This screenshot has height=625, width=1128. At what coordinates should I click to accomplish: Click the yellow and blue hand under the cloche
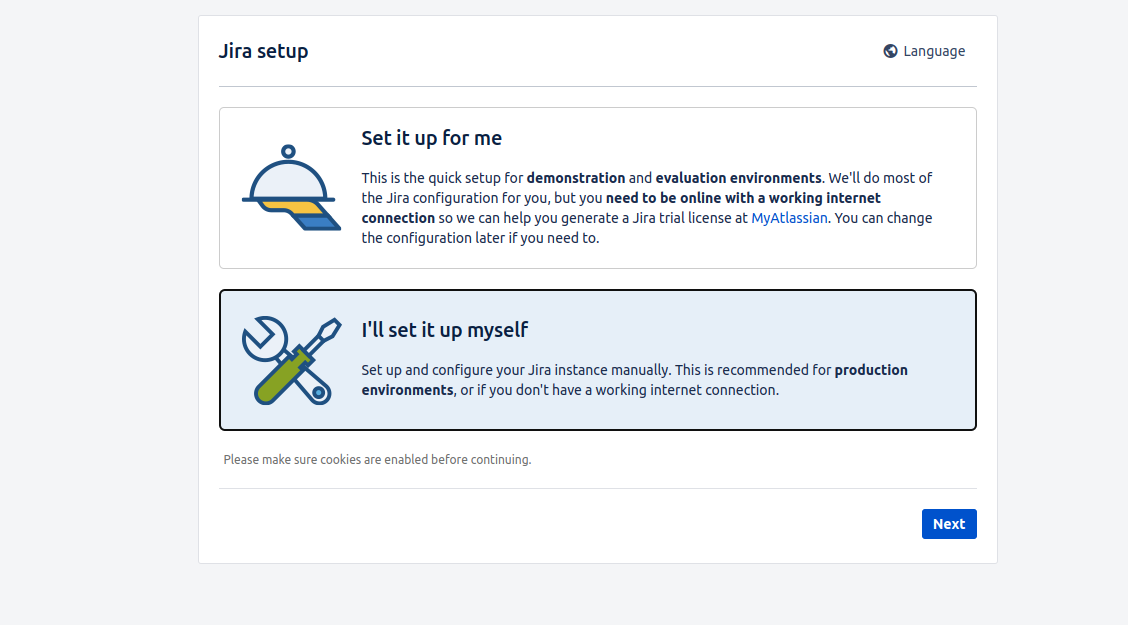tap(301, 215)
